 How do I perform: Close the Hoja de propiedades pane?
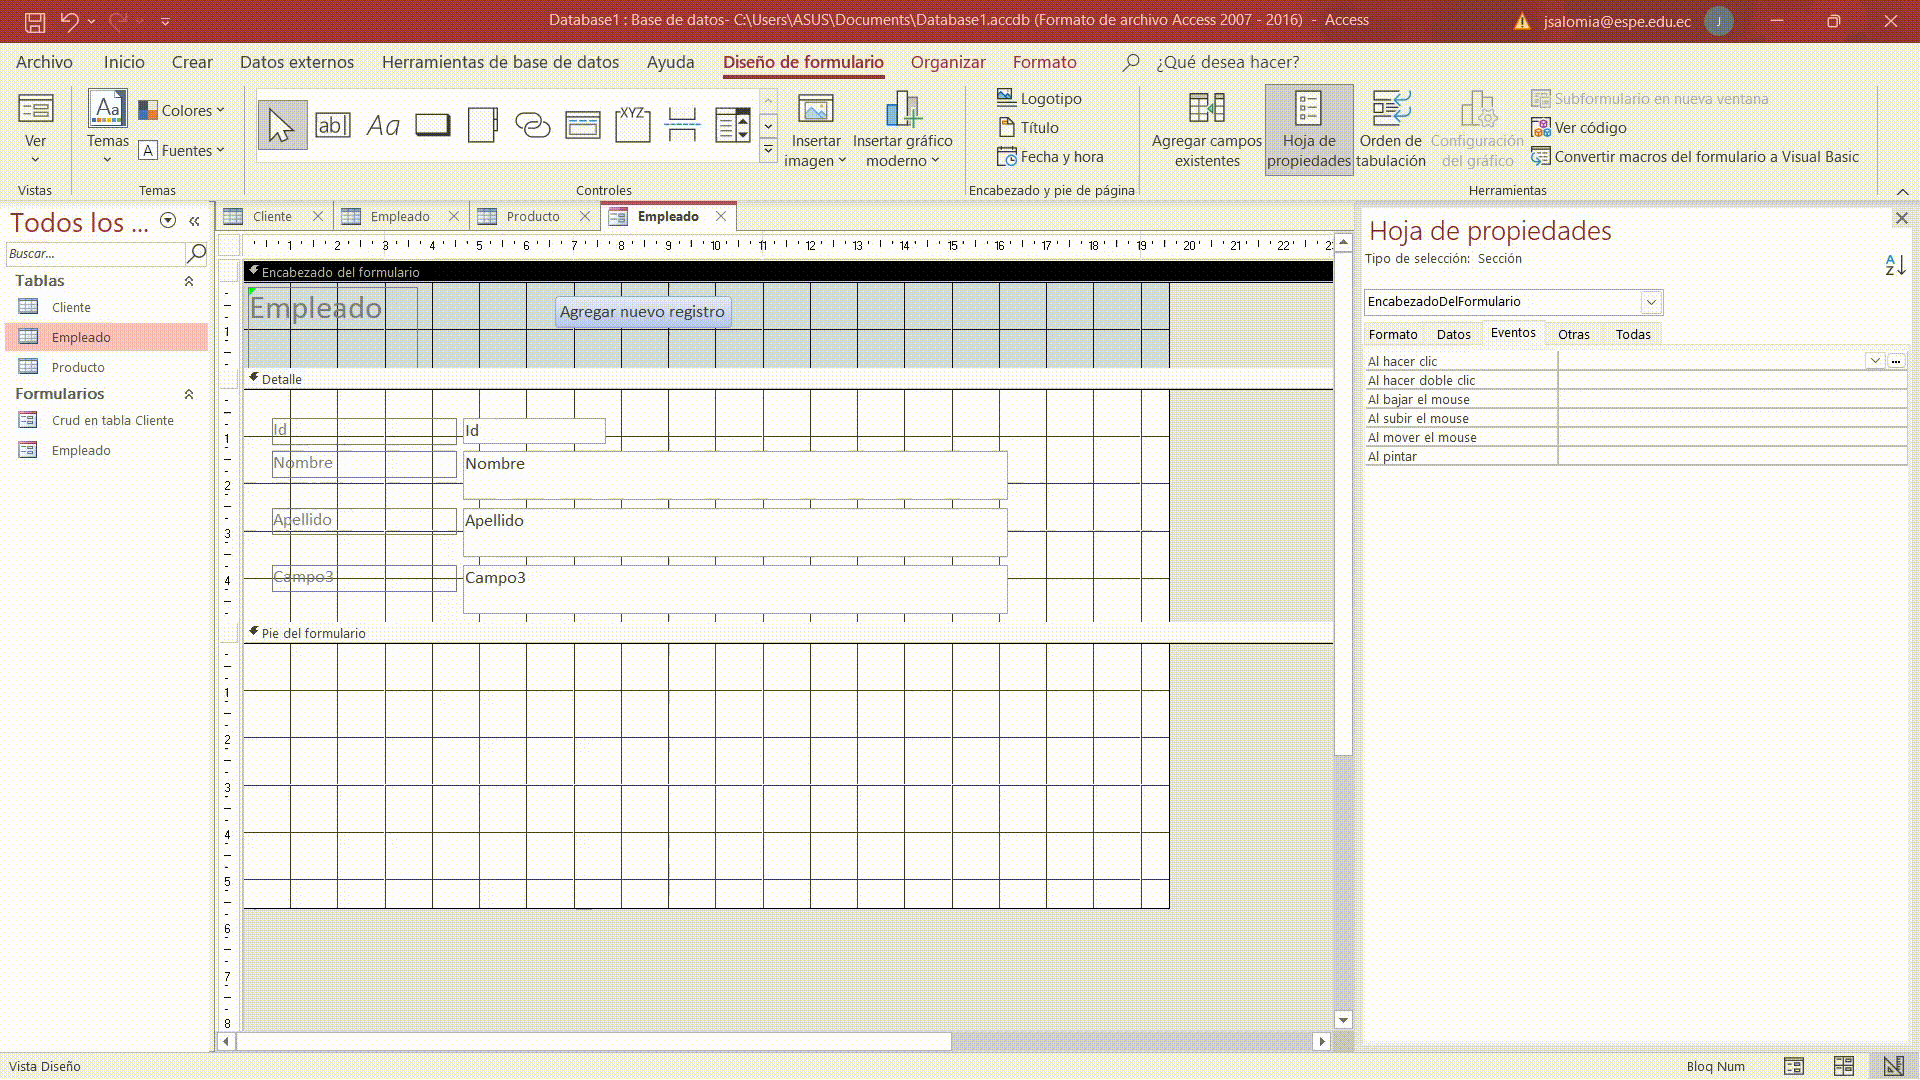(1901, 218)
